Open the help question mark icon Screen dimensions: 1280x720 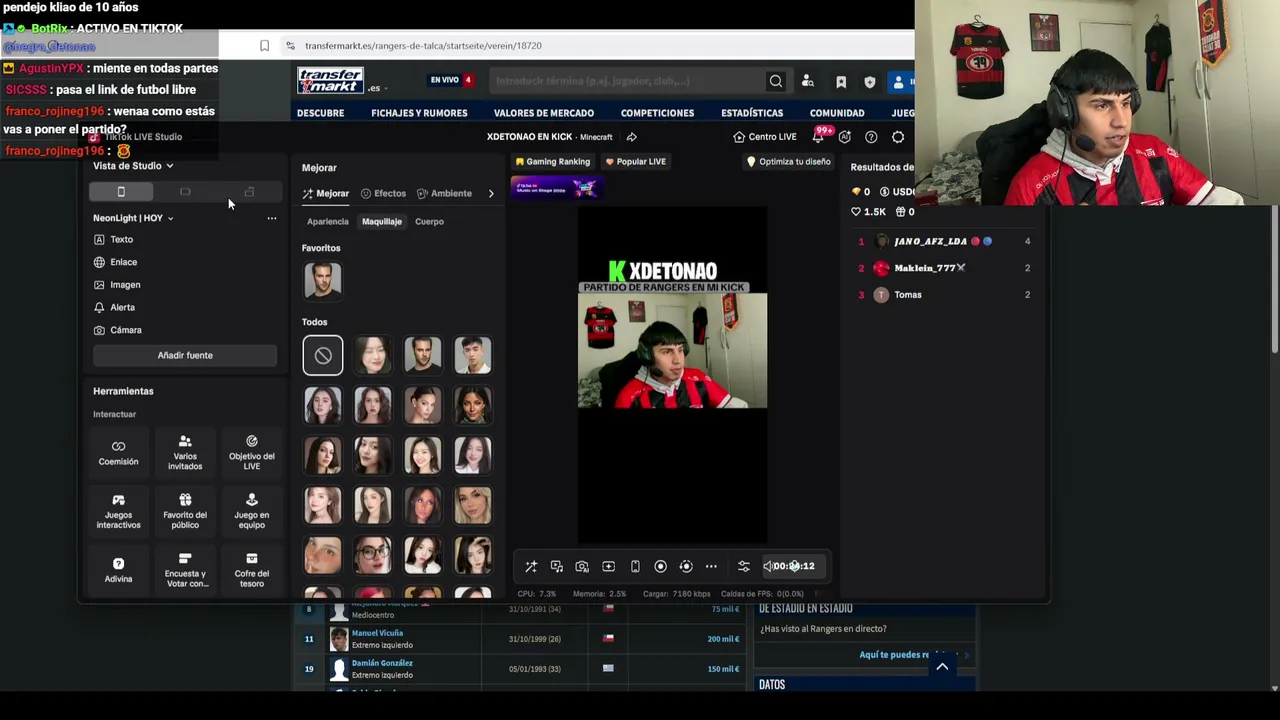click(871, 137)
